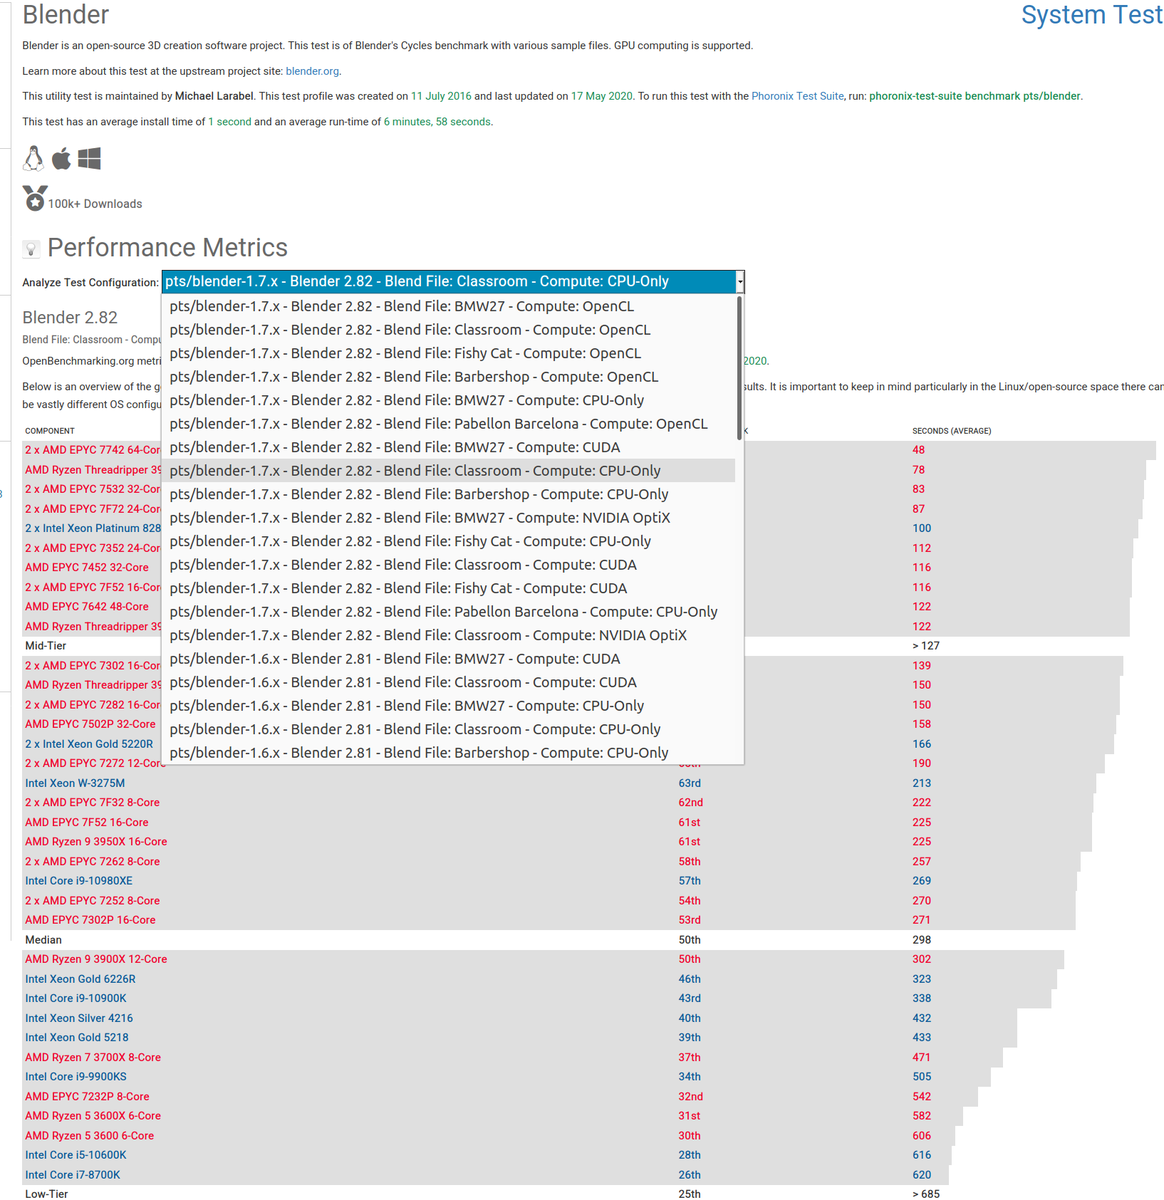Click the Apple macOS platform icon
The image size is (1164, 1200).
click(x=61, y=158)
